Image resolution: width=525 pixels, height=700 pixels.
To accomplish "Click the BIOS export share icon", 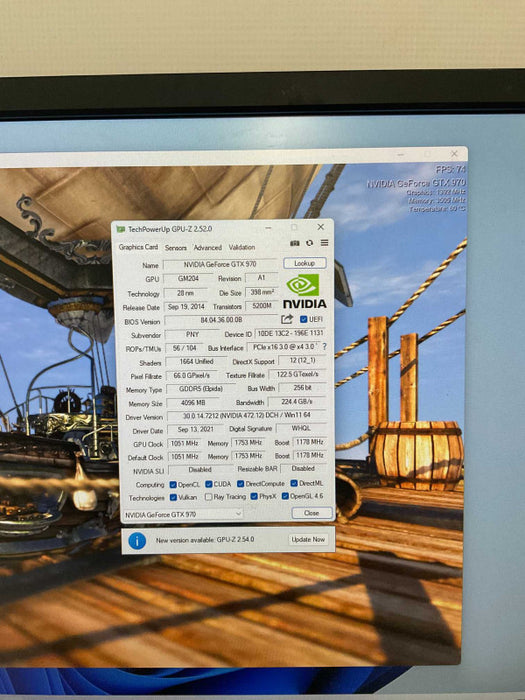I will (287, 319).
